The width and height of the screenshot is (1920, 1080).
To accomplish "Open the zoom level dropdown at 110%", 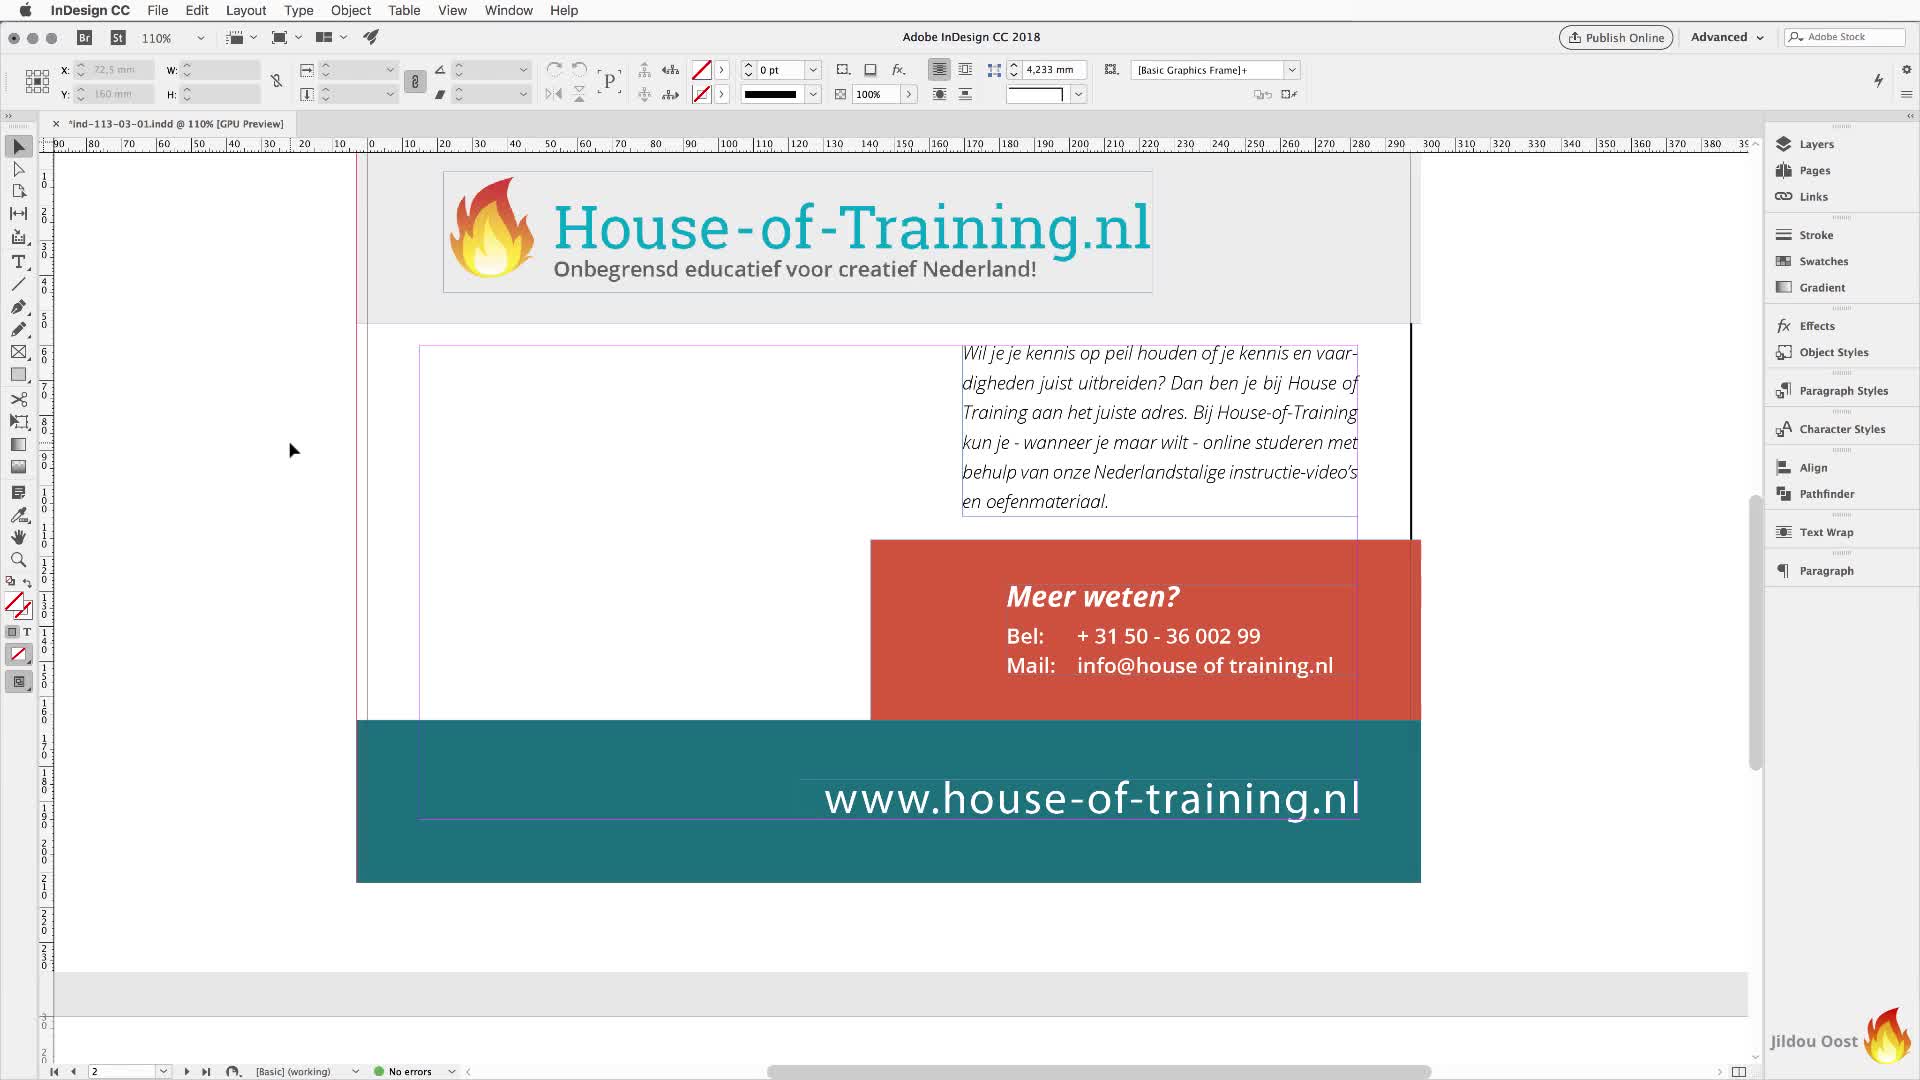I will (x=200, y=38).
